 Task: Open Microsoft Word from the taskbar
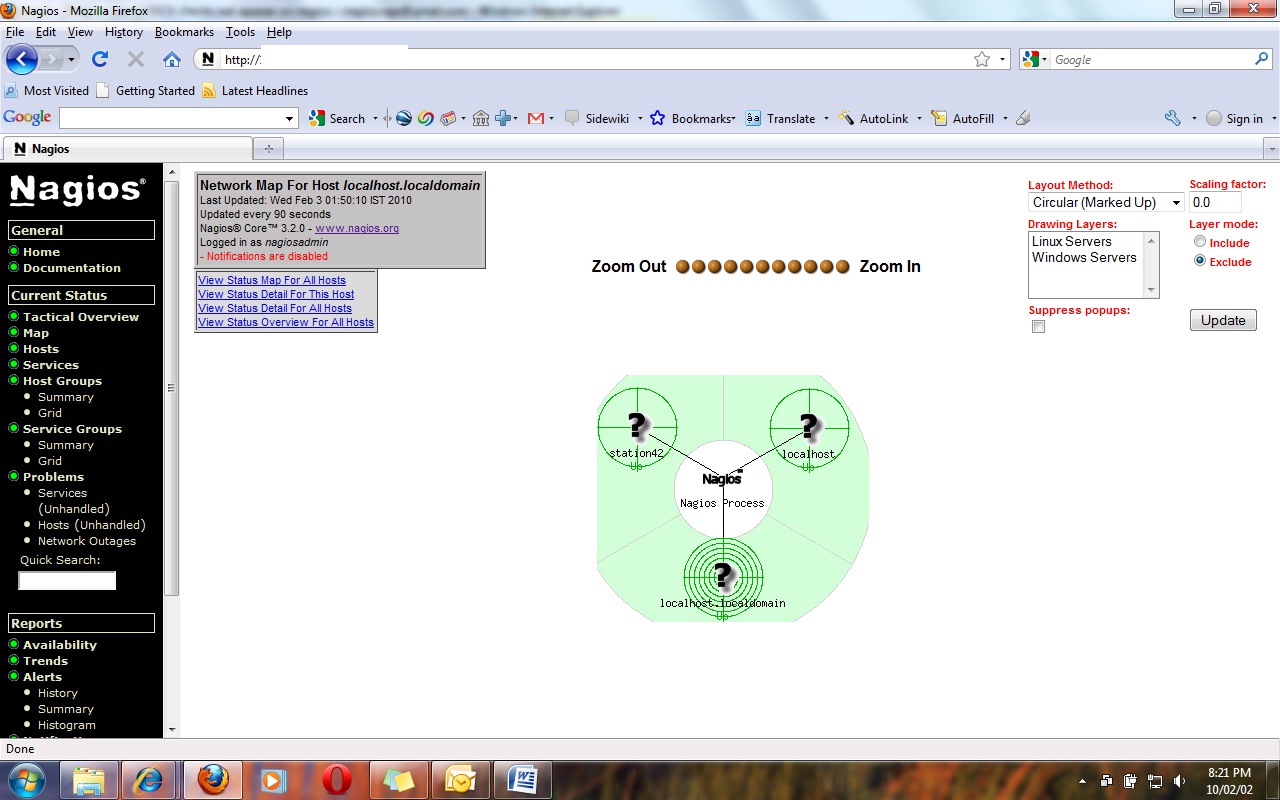(x=521, y=779)
